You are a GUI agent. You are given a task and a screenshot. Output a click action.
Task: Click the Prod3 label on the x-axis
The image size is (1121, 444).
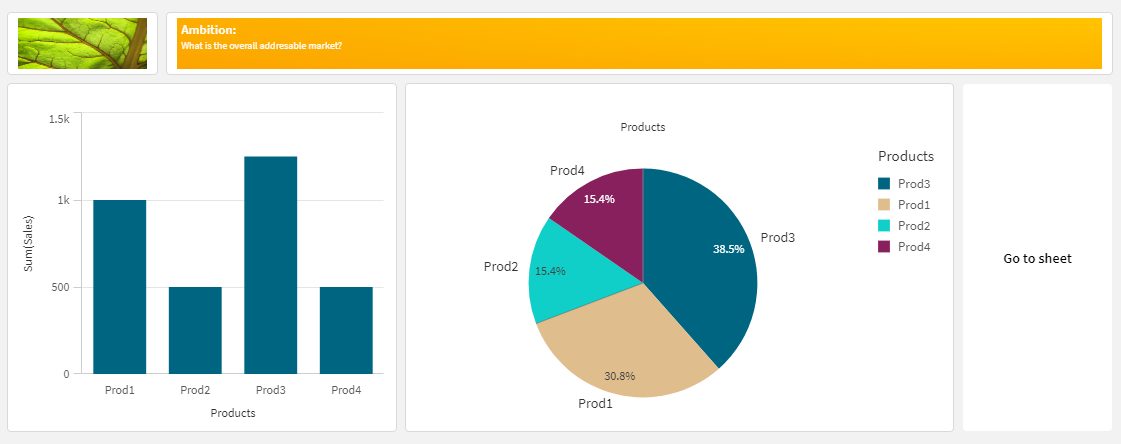(270, 390)
